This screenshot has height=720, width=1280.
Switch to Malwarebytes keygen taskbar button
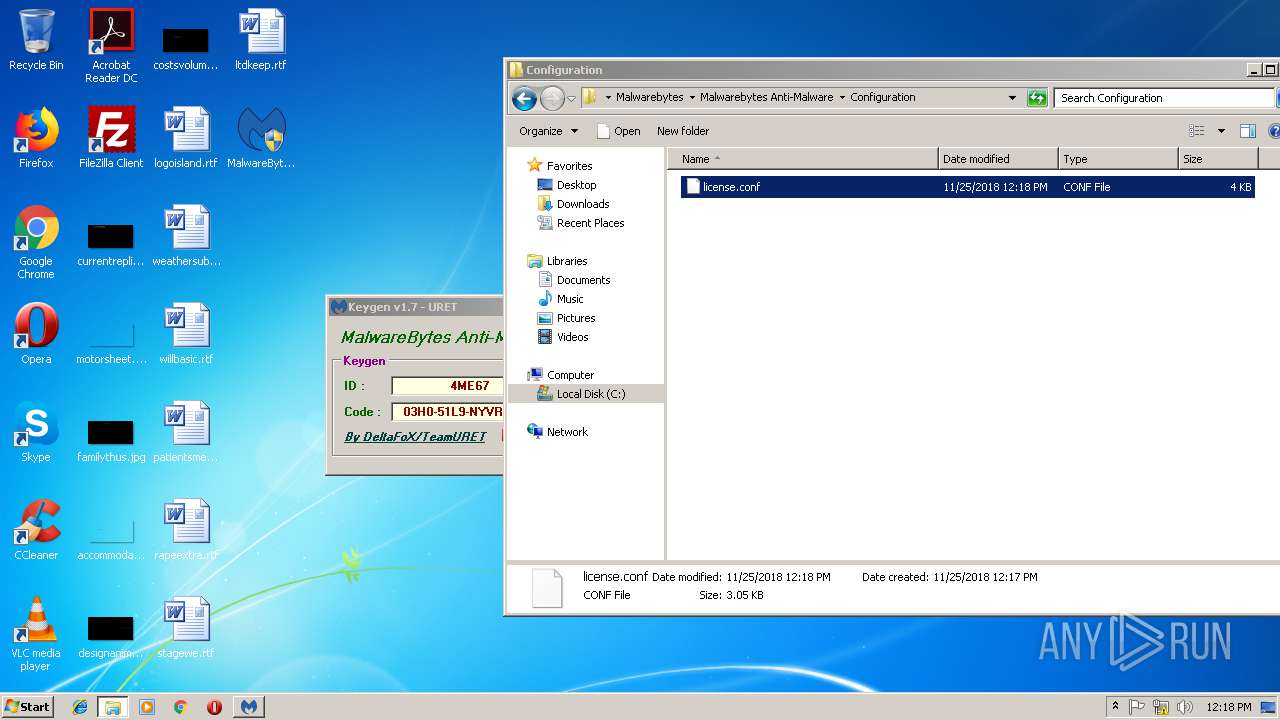(x=249, y=707)
